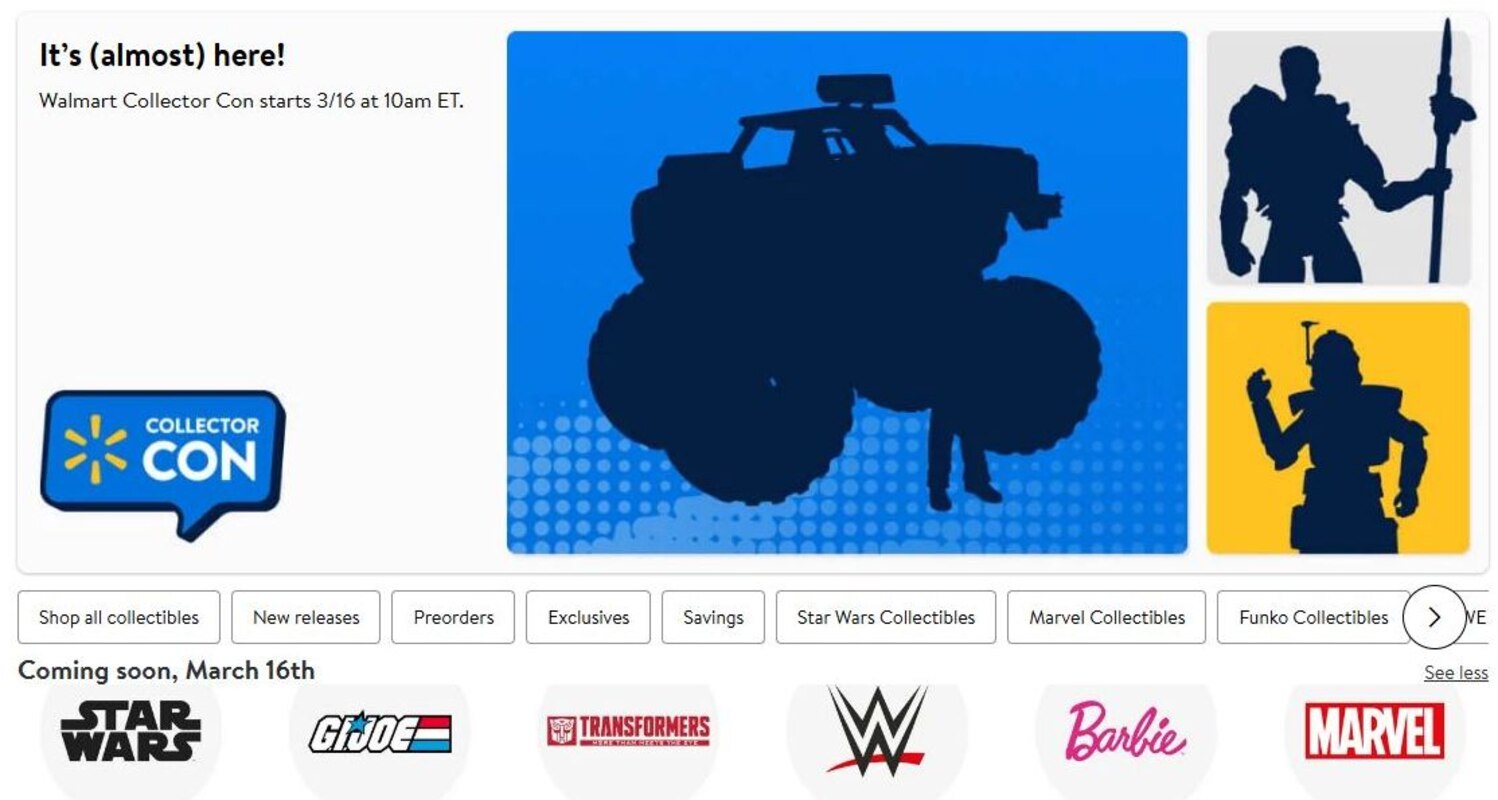The image size is (1498, 800).
Task: Collapse the brand list with See less
Action: coord(1456,673)
